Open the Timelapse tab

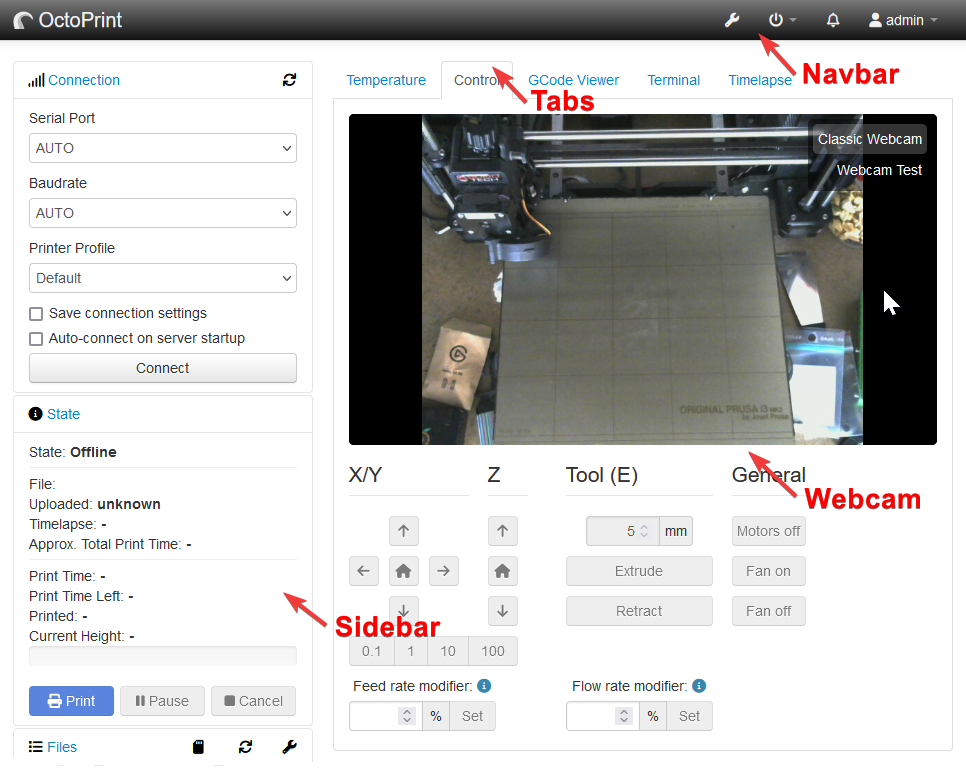[760, 80]
